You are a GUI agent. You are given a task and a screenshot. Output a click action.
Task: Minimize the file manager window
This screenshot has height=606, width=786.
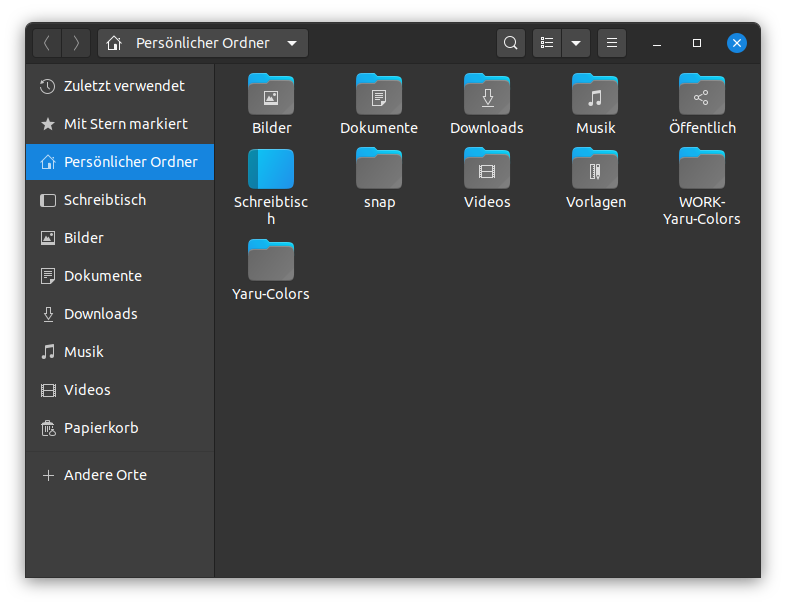657,43
